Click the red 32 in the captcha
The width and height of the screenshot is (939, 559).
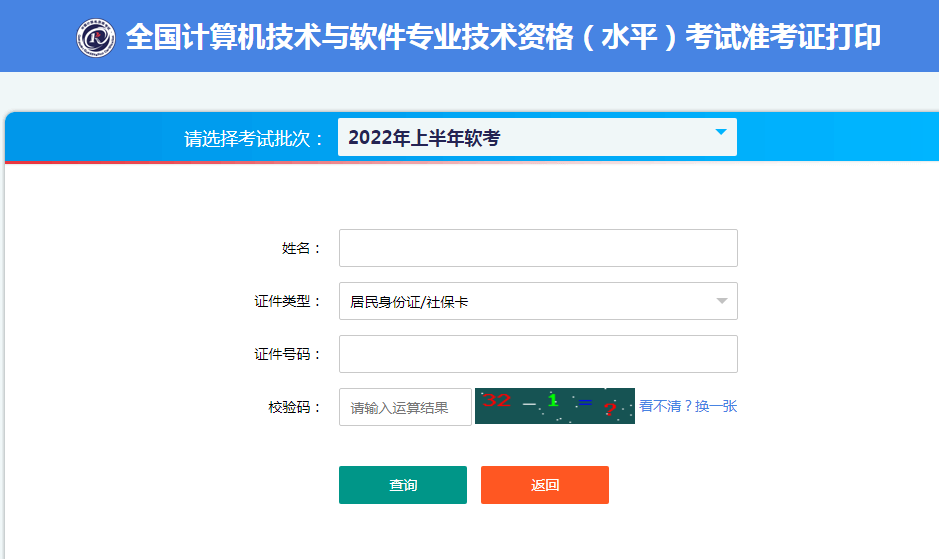coord(496,400)
